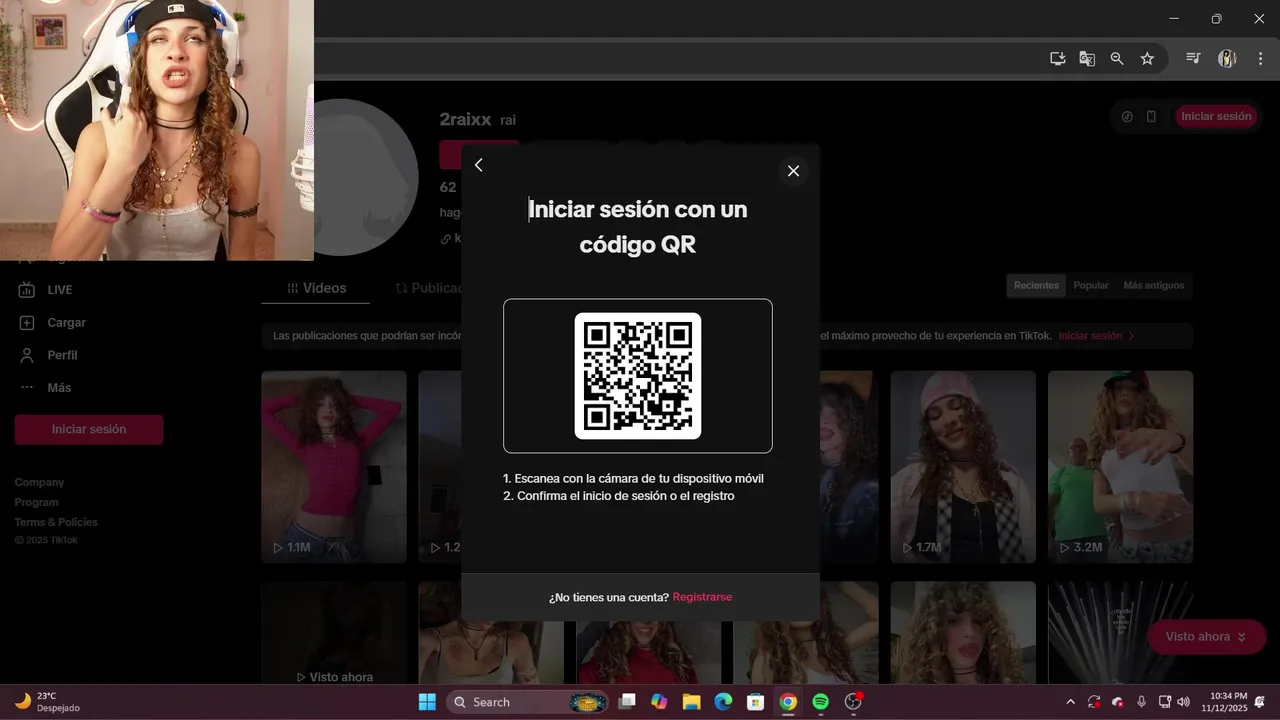Open Spotify from taskbar
This screenshot has height=720, width=1280.
820,702
